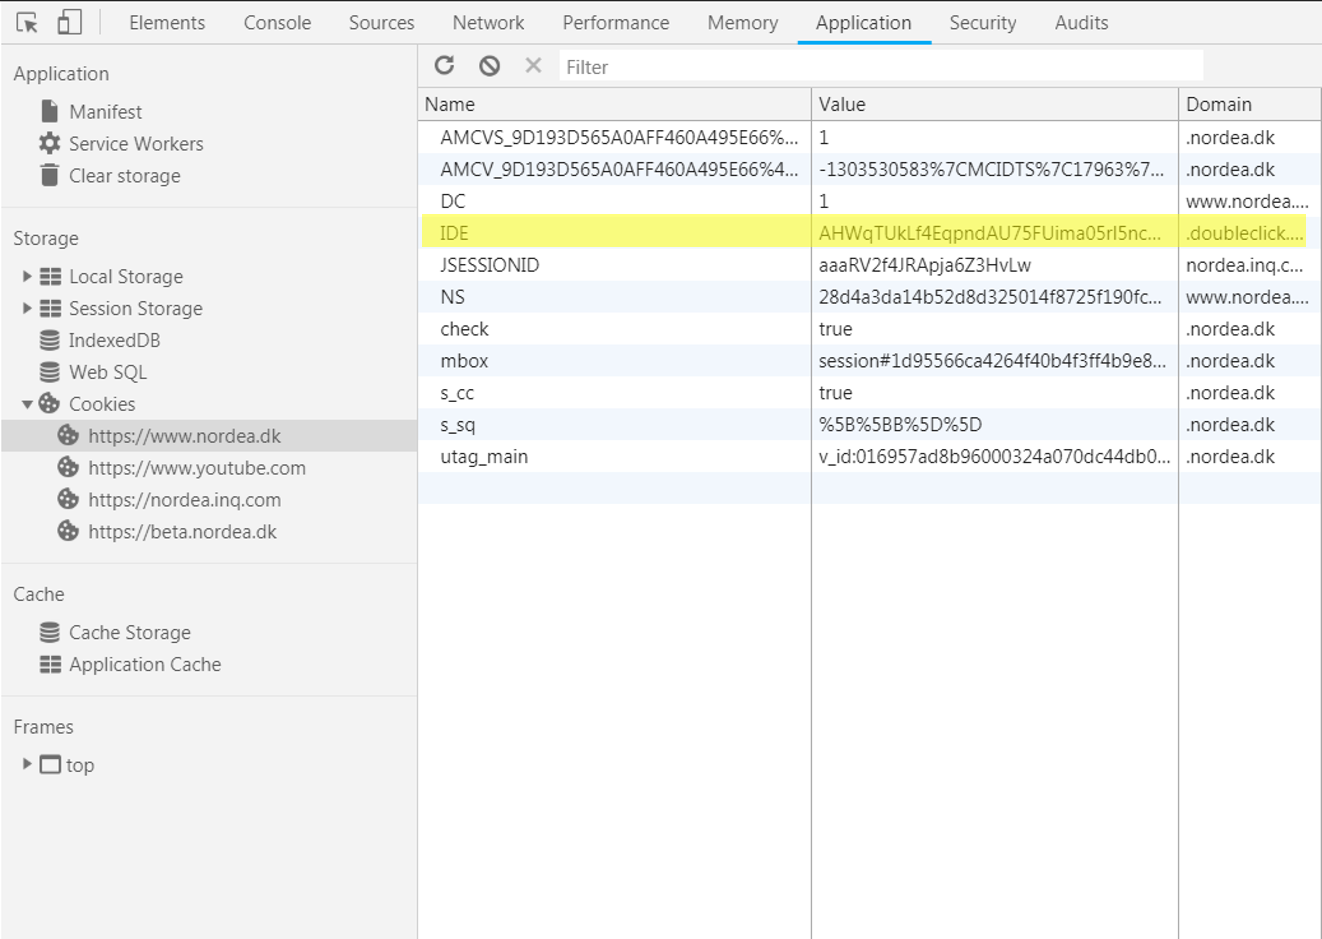Click the IndexedDB database icon
The image size is (1322, 939).
point(49,340)
